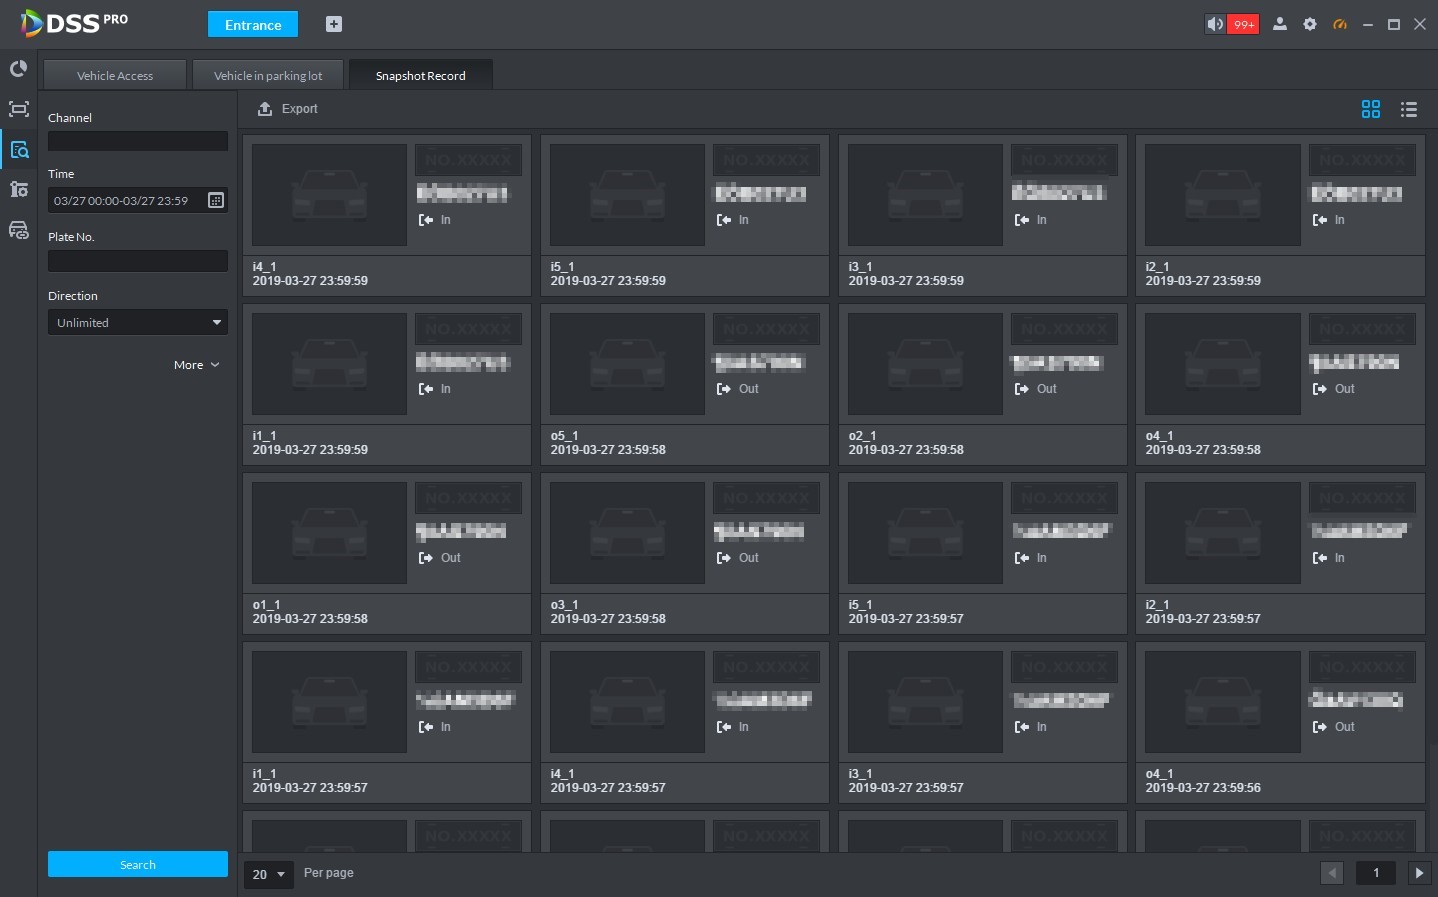Open the o1_1 snapshot thumbnail

pos(330,533)
